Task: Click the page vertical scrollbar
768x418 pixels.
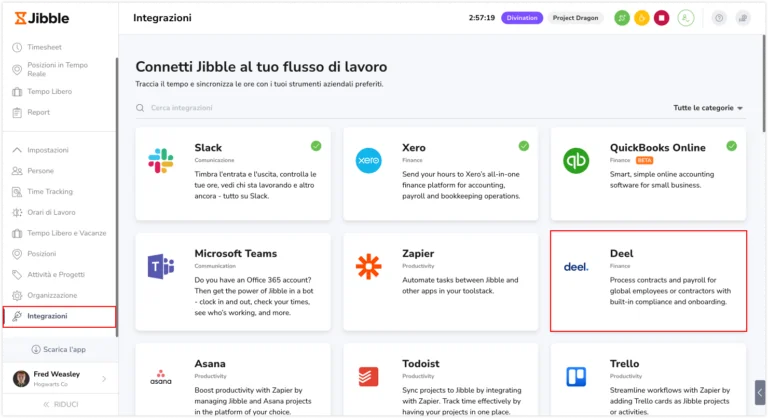Action: click(x=764, y=83)
